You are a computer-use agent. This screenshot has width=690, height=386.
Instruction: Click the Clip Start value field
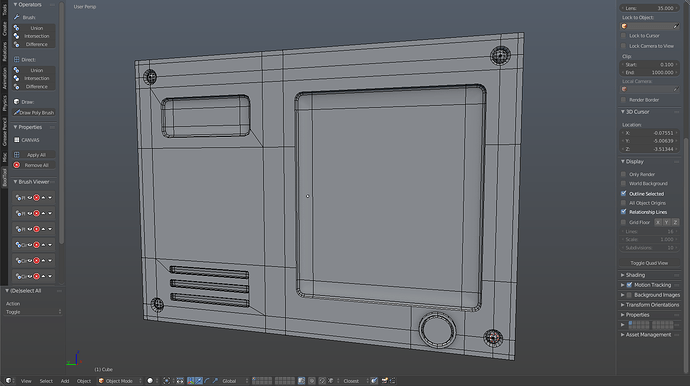point(650,65)
